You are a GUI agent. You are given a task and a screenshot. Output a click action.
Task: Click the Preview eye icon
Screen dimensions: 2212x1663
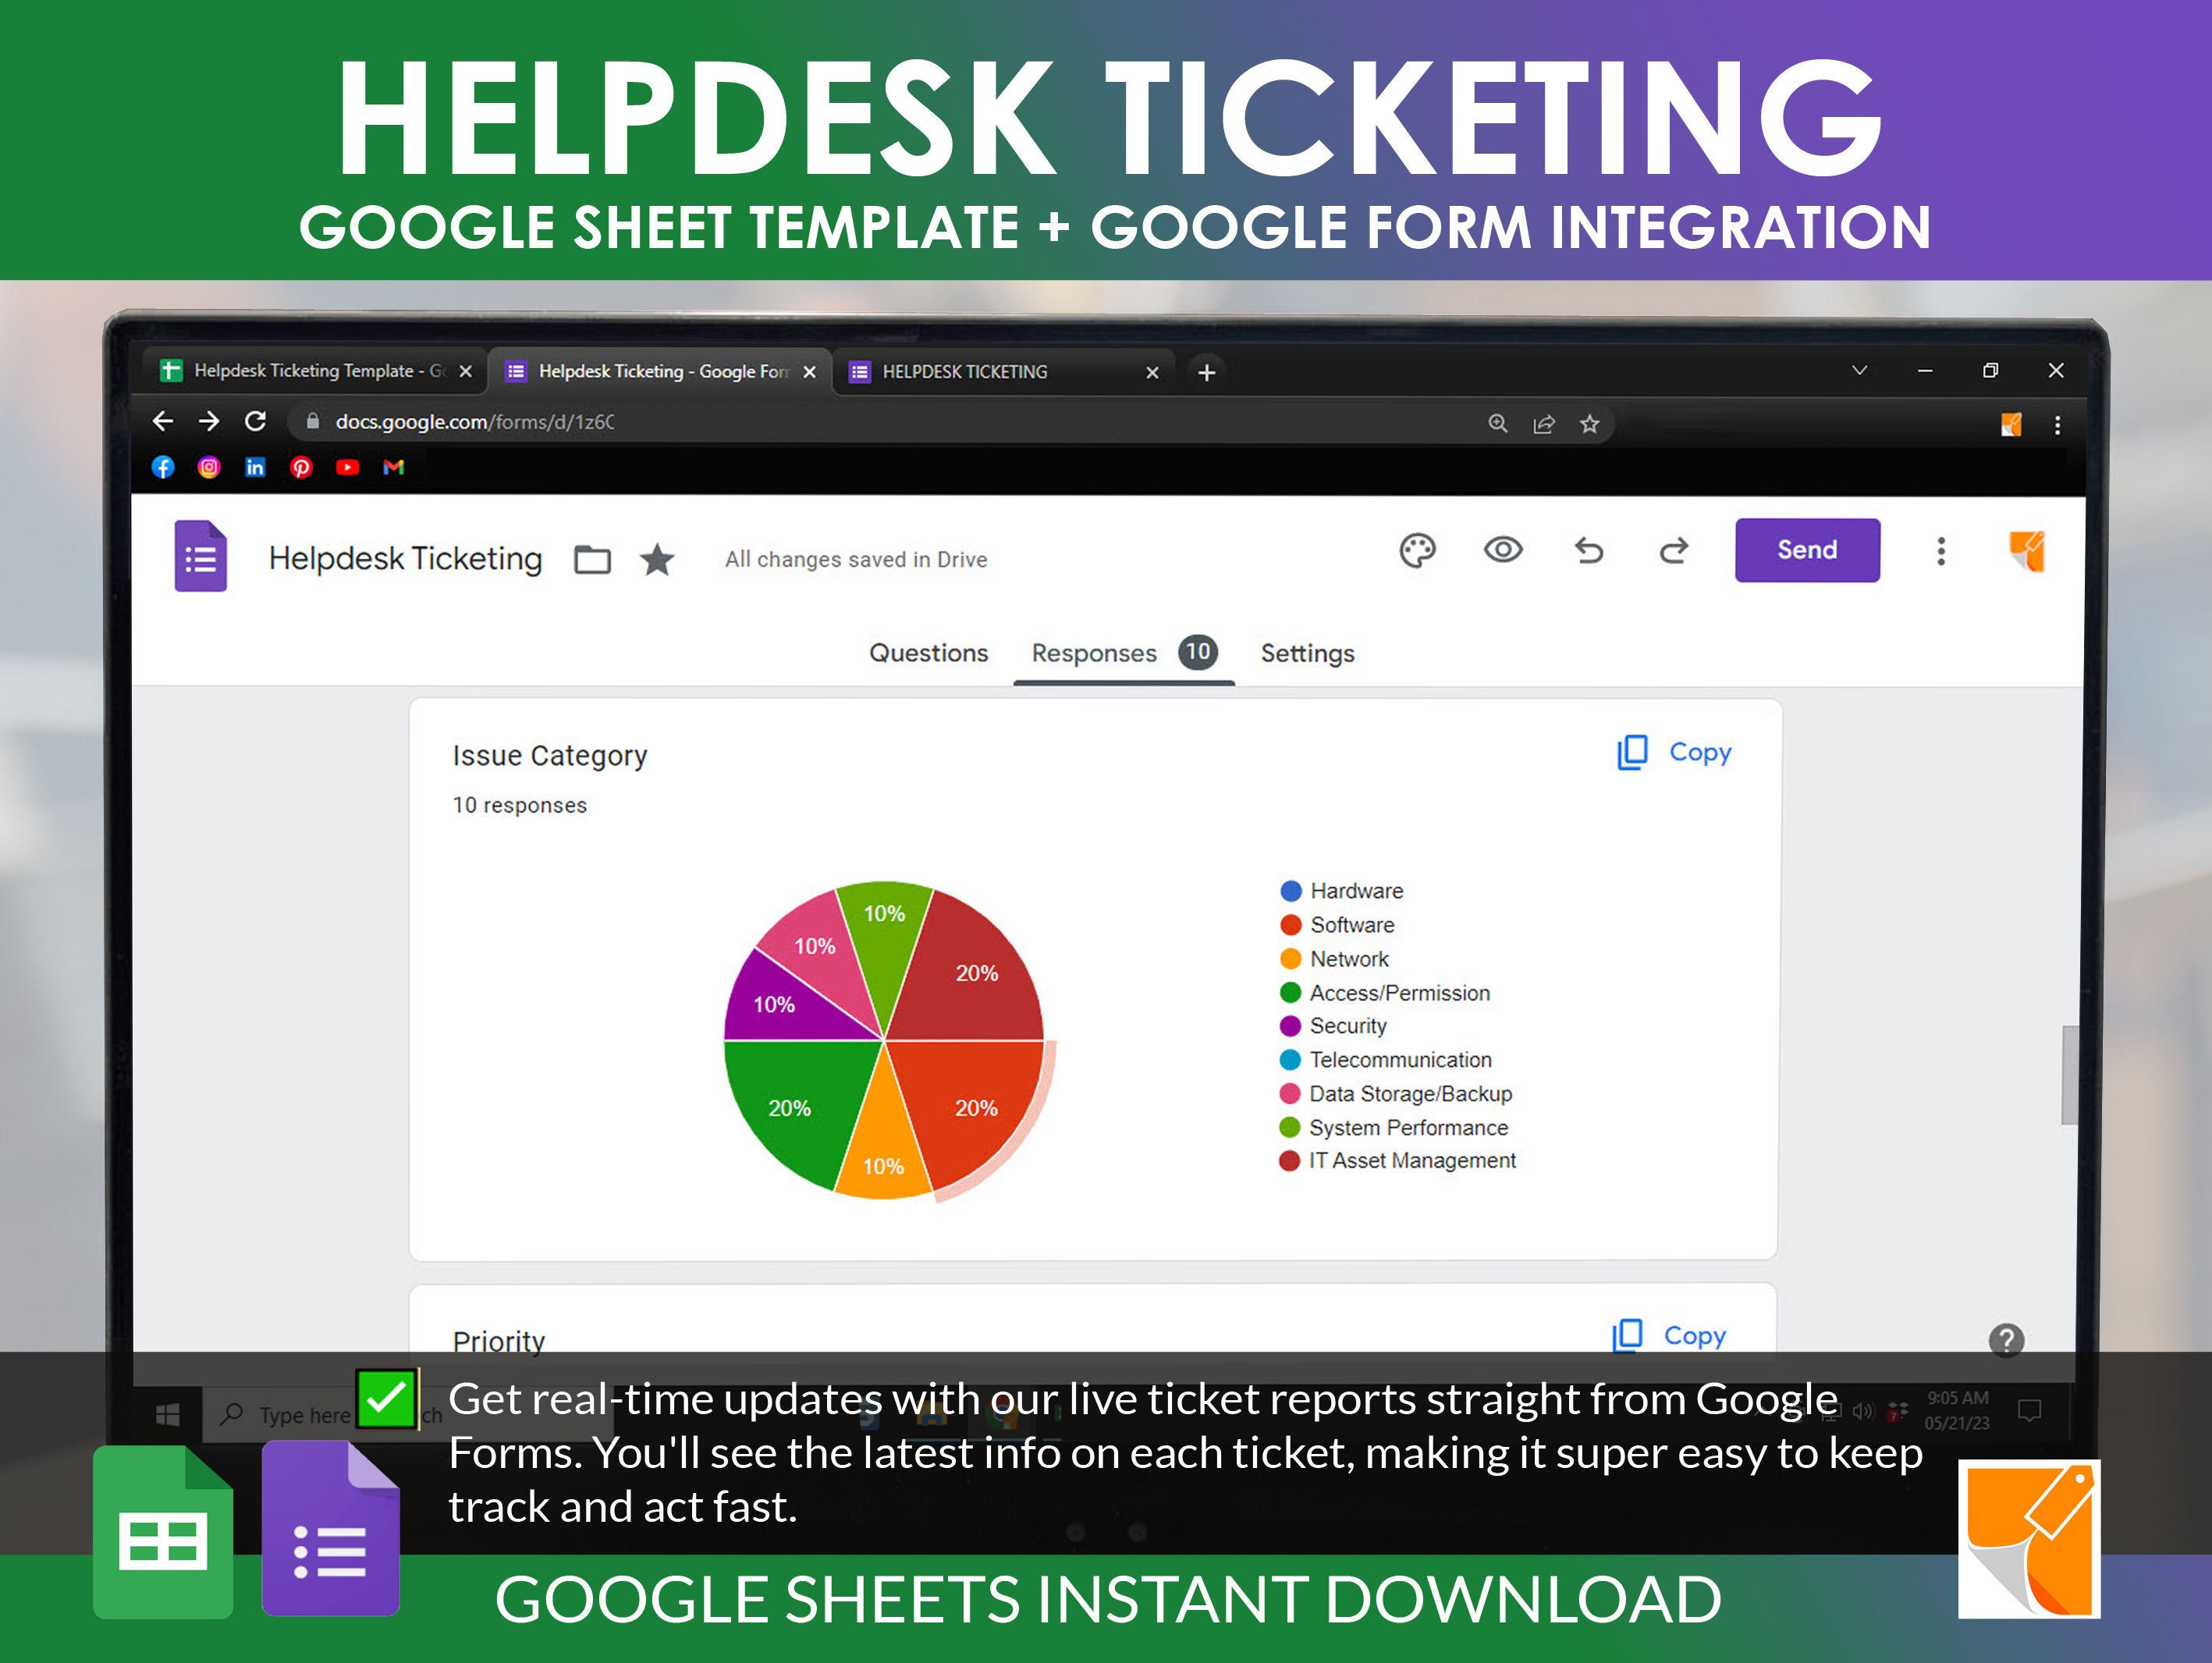[1503, 550]
